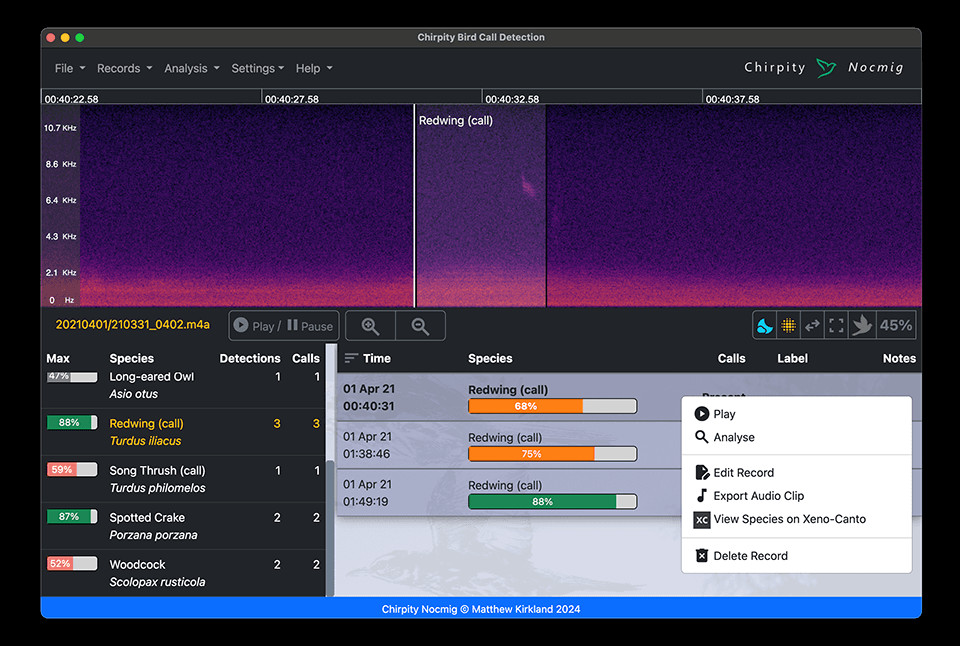Image resolution: width=960 pixels, height=646 pixels.
Task: Click the Chirpity hummingbird logo
Action: click(826, 67)
